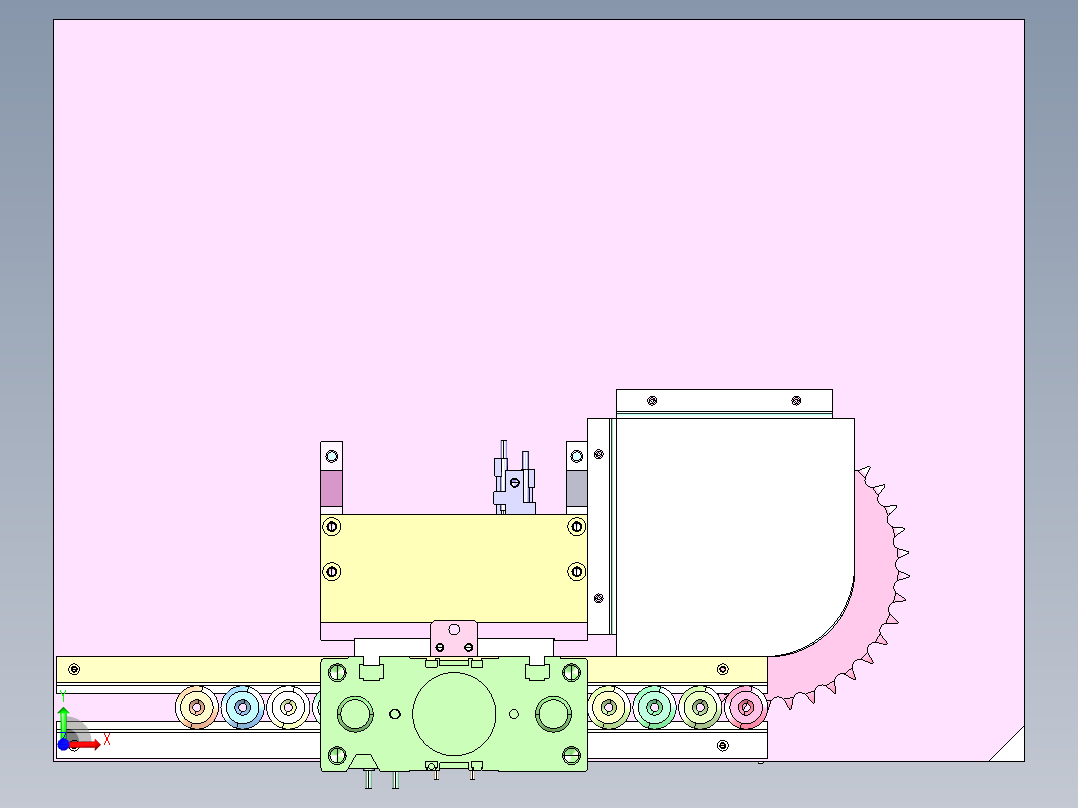The height and width of the screenshot is (808, 1078).
Task: Select the blue roller in the left row
Action: (242, 707)
